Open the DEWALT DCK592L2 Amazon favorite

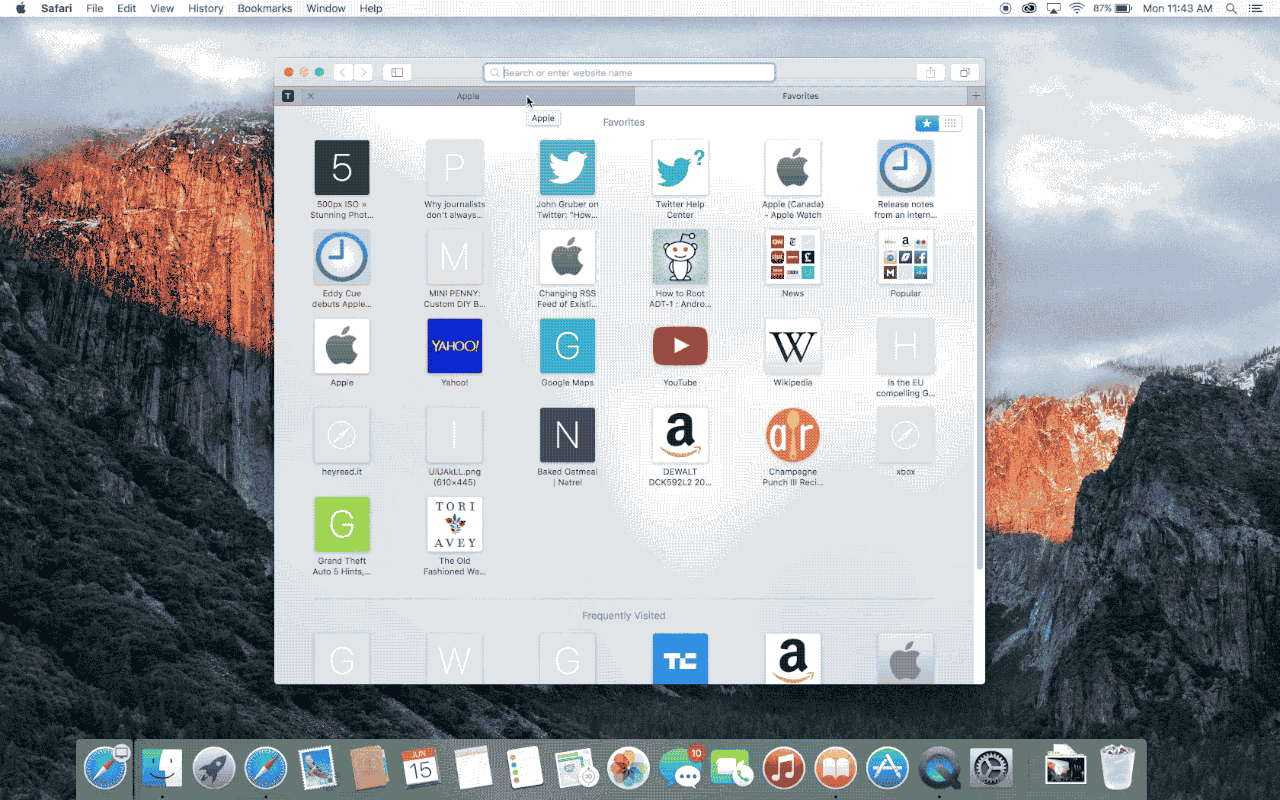[680, 435]
